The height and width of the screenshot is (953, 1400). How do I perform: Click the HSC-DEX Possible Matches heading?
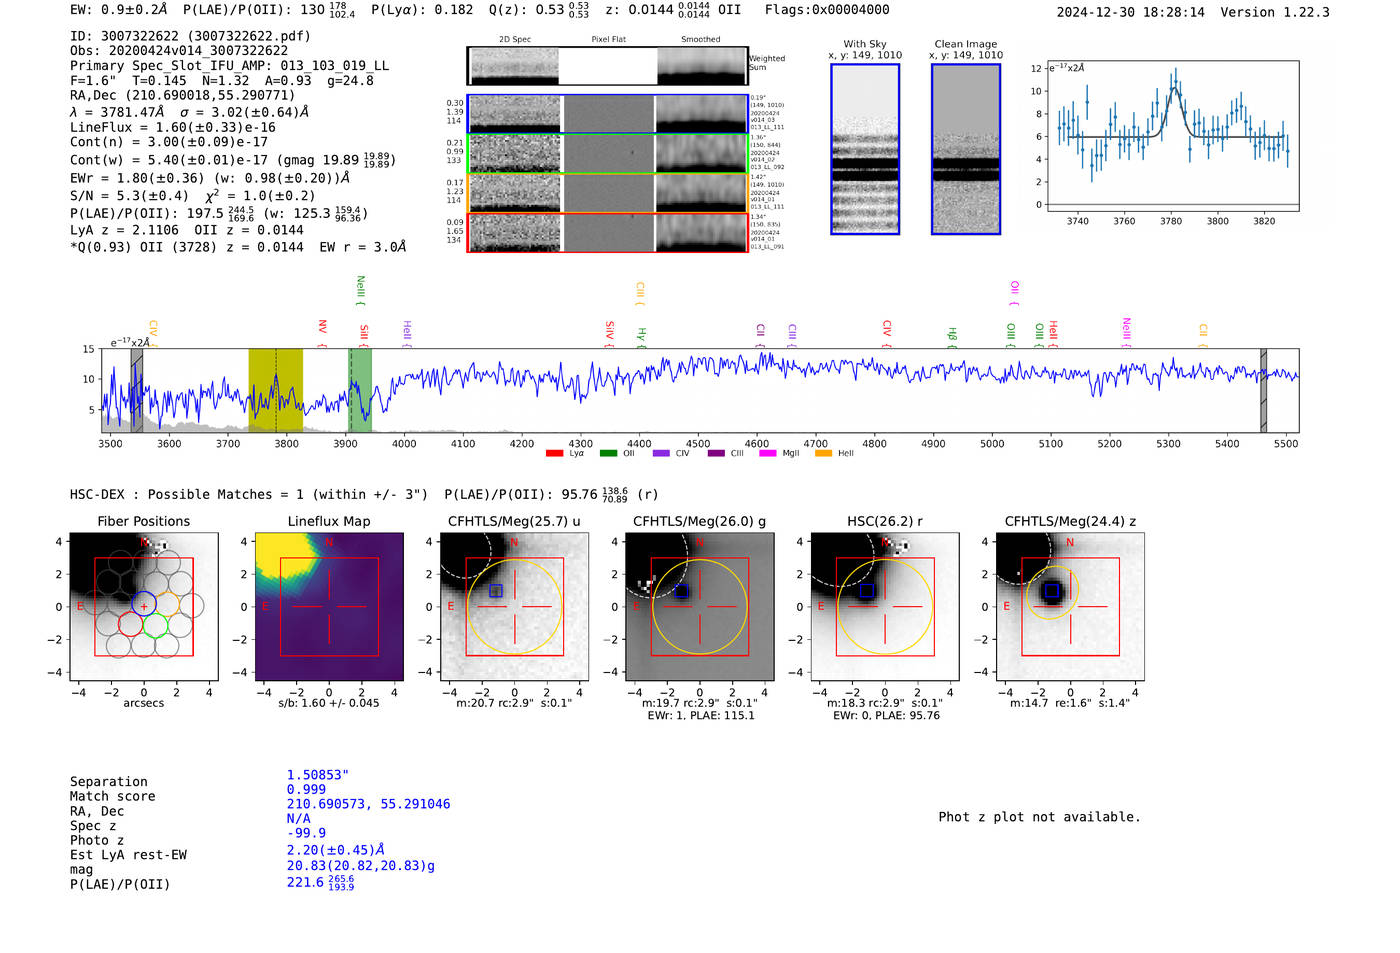(x=248, y=495)
